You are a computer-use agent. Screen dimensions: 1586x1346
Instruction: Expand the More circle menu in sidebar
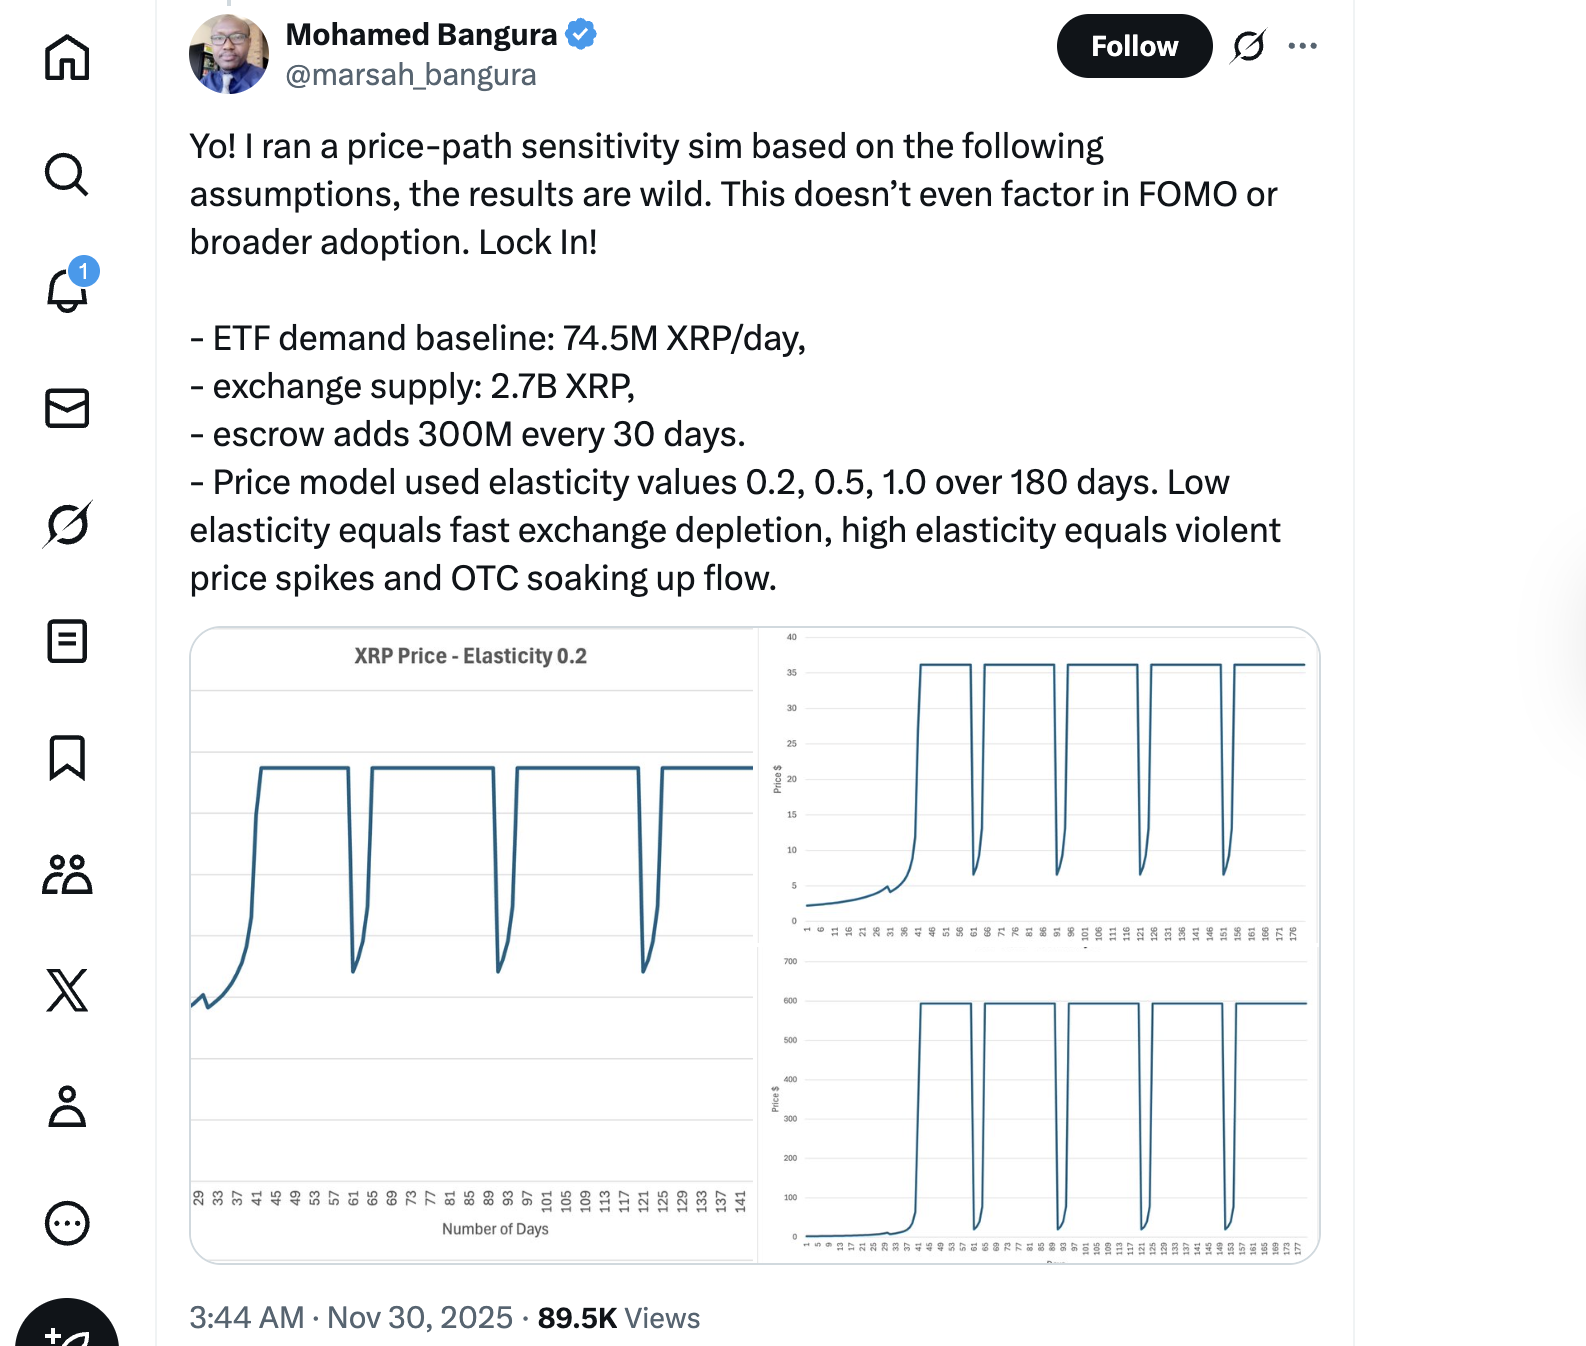tap(67, 1223)
